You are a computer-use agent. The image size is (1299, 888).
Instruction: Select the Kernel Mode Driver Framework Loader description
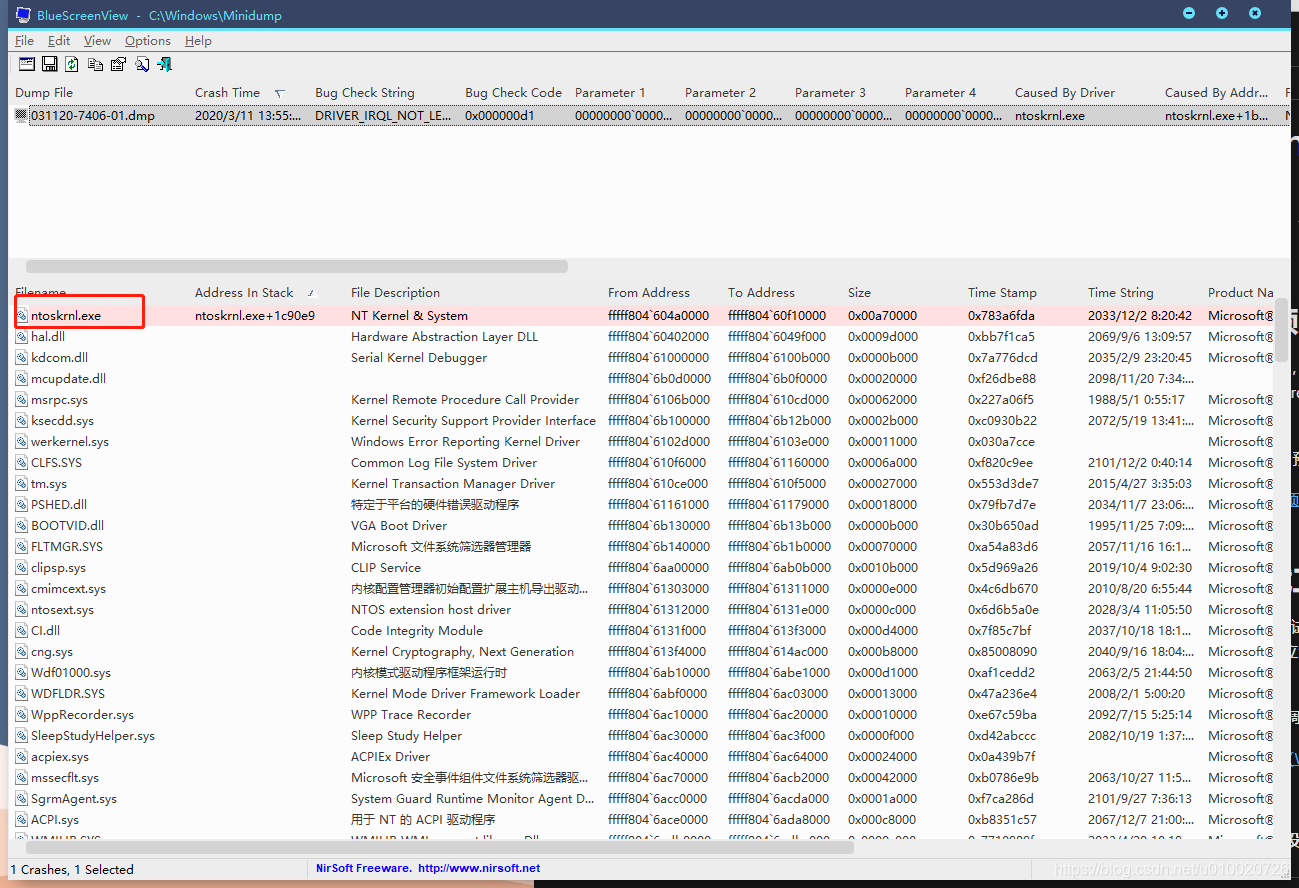465,694
